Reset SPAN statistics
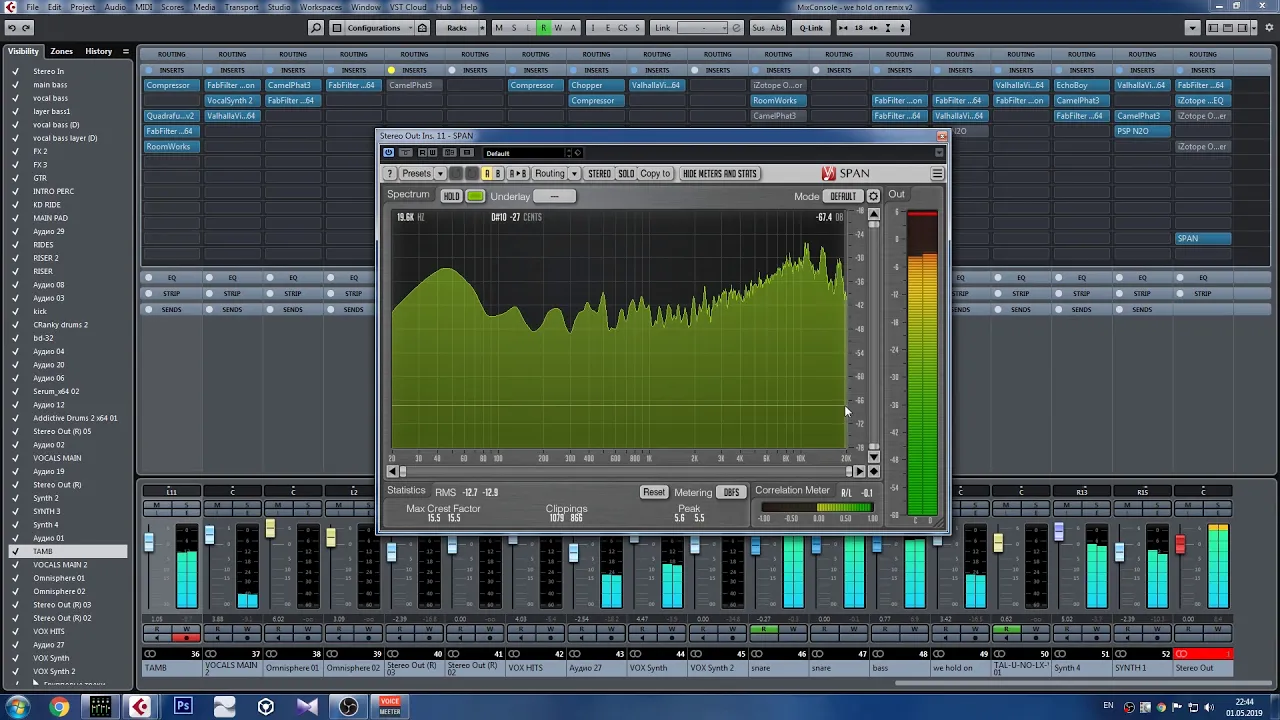The height and width of the screenshot is (720, 1280). [654, 492]
